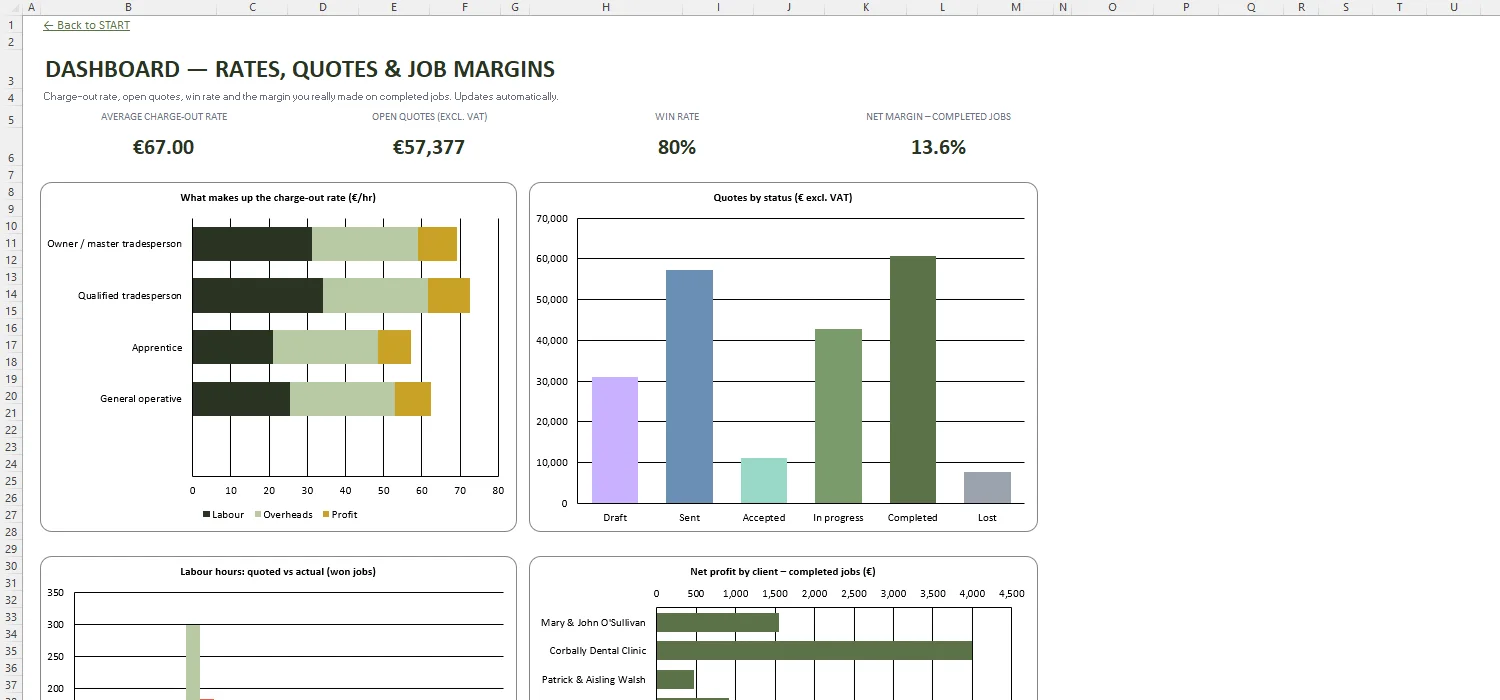Click chart title 'Labour hours: quoted vs actual'
Viewport: 1500px width, 700px height.
pos(278,572)
